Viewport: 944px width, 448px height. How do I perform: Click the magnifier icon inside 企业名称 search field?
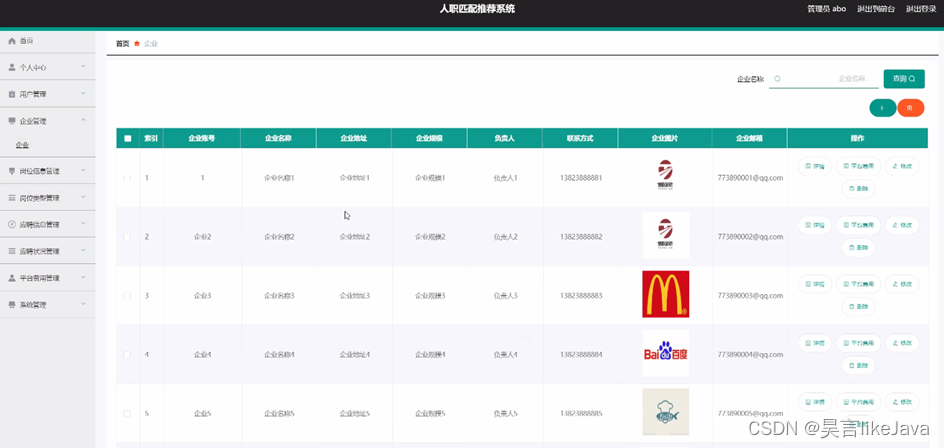pos(777,79)
